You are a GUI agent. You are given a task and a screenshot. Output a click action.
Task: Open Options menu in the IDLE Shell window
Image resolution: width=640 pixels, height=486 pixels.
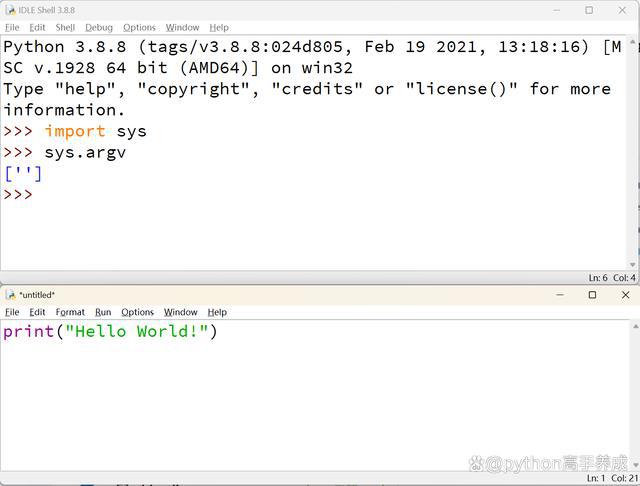click(139, 28)
